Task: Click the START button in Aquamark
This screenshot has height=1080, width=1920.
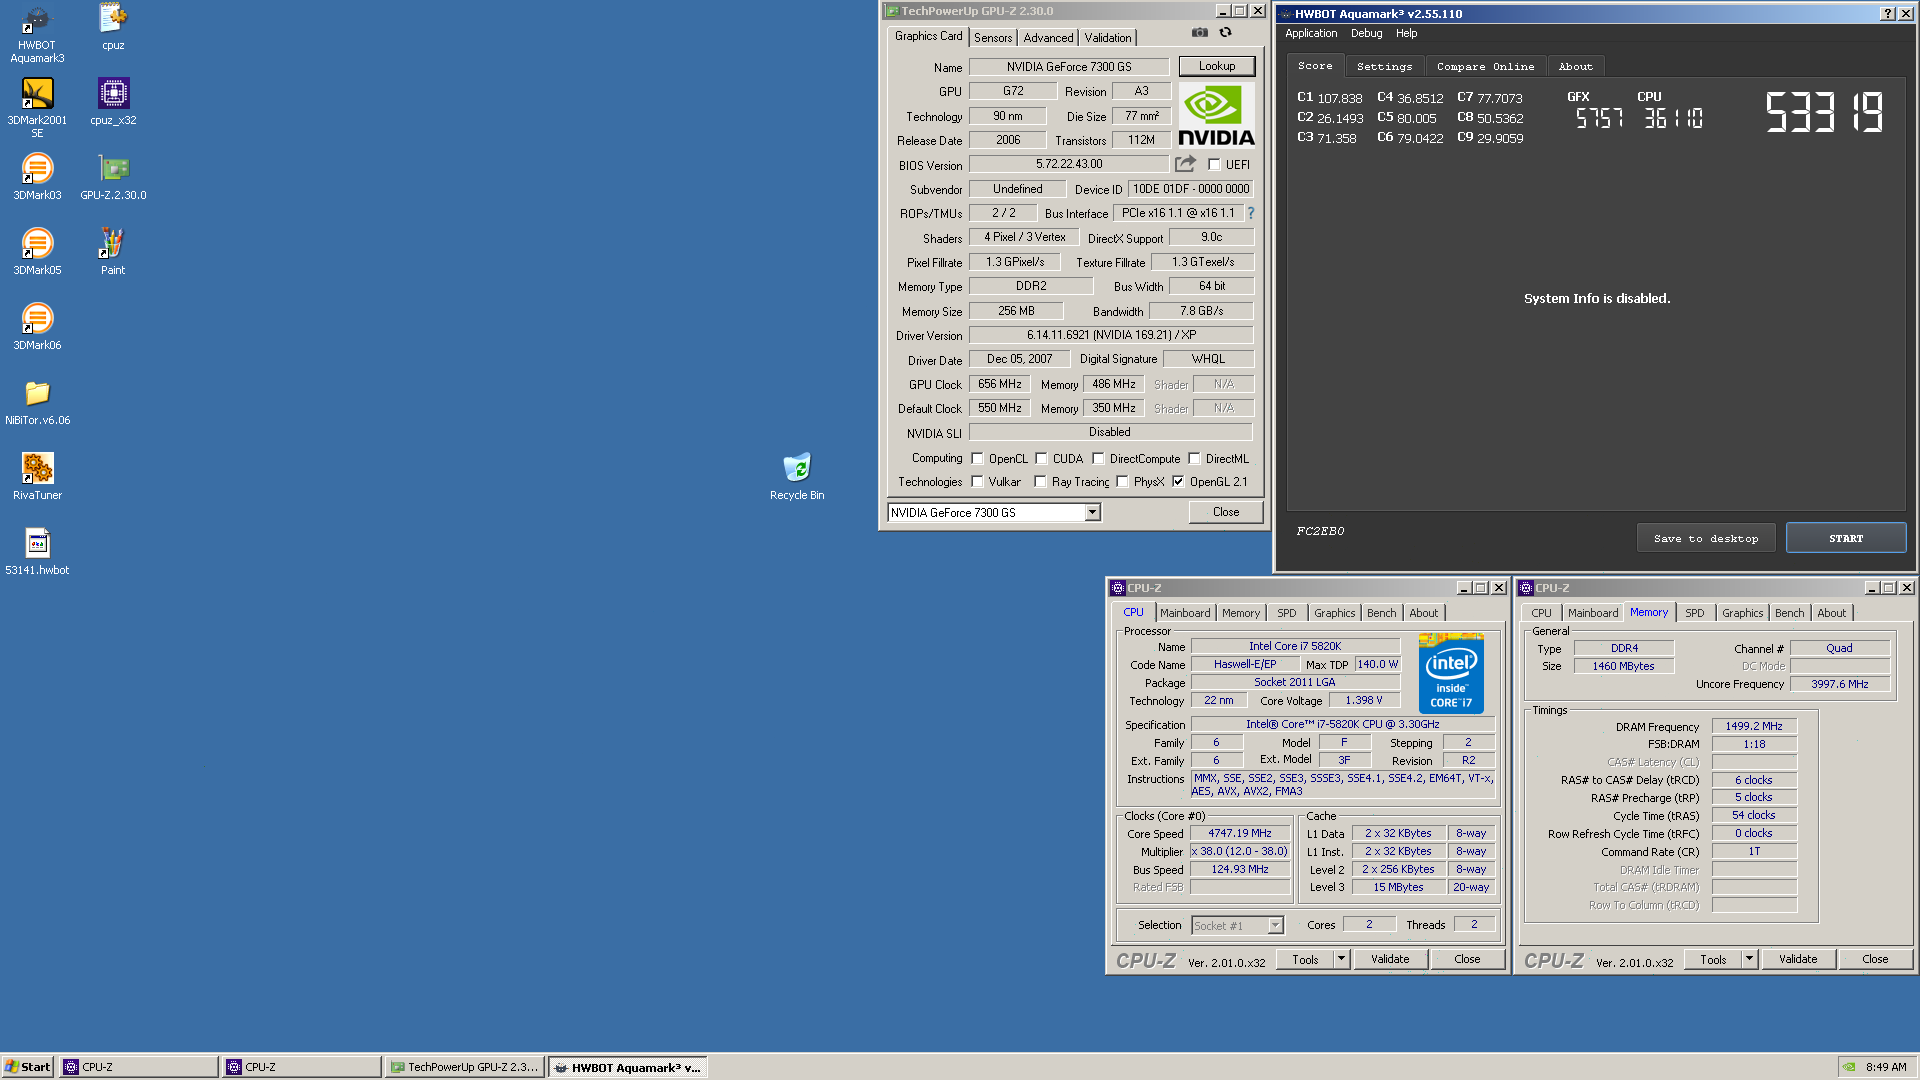Action: pyautogui.click(x=1846, y=538)
